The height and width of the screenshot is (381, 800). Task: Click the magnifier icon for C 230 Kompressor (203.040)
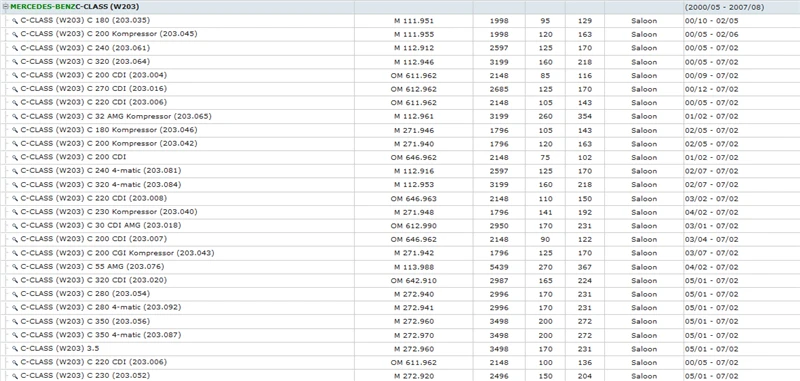click(x=15, y=212)
